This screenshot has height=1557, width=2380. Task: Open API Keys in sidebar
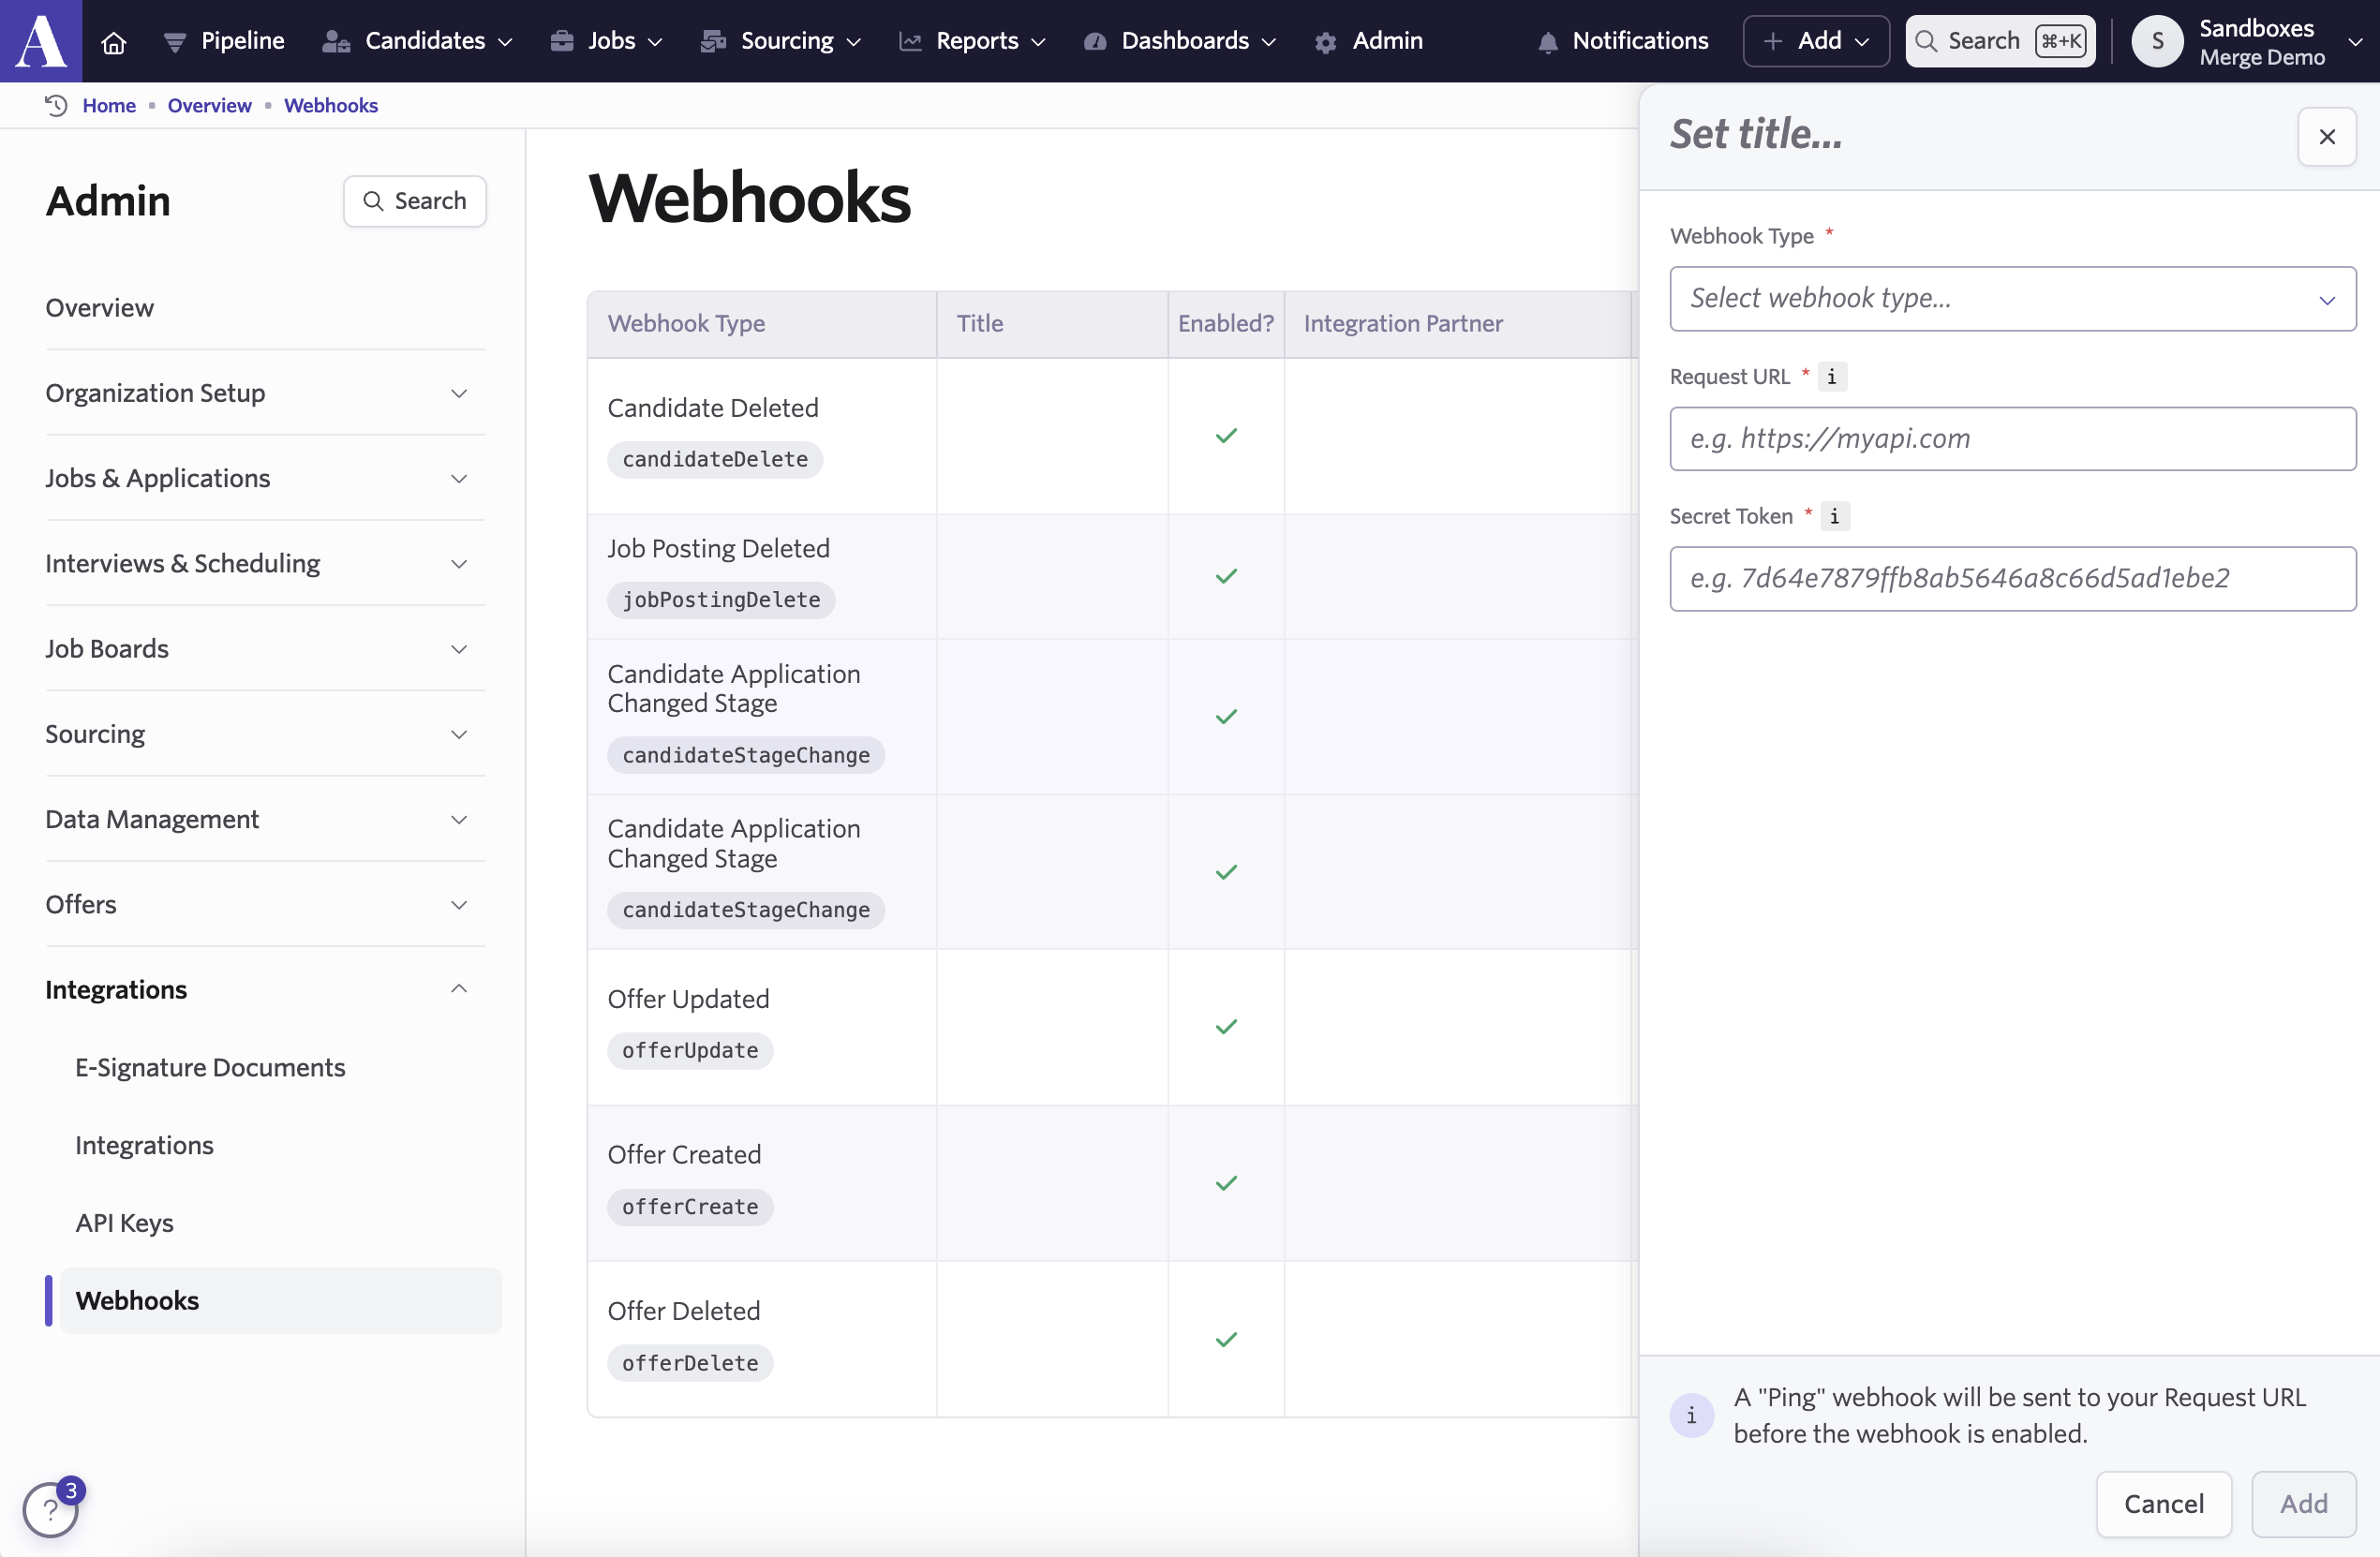tap(124, 1222)
